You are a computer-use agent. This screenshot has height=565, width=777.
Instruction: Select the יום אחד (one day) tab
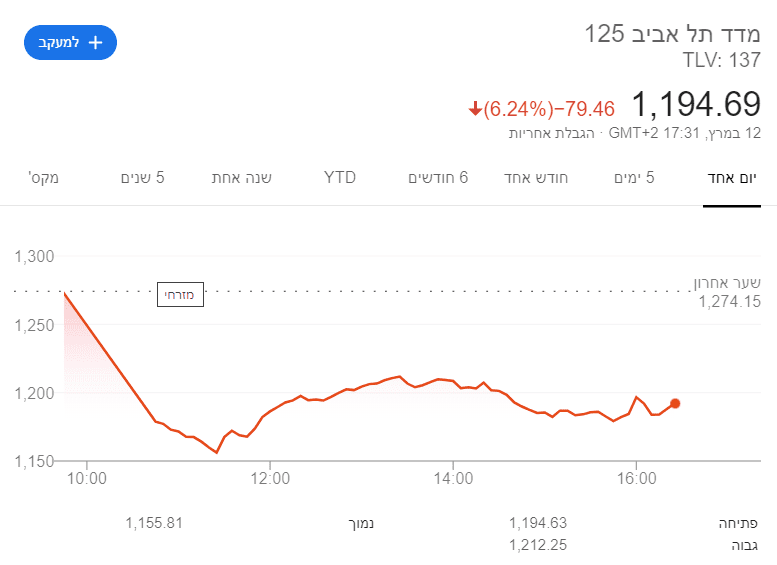(x=732, y=178)
